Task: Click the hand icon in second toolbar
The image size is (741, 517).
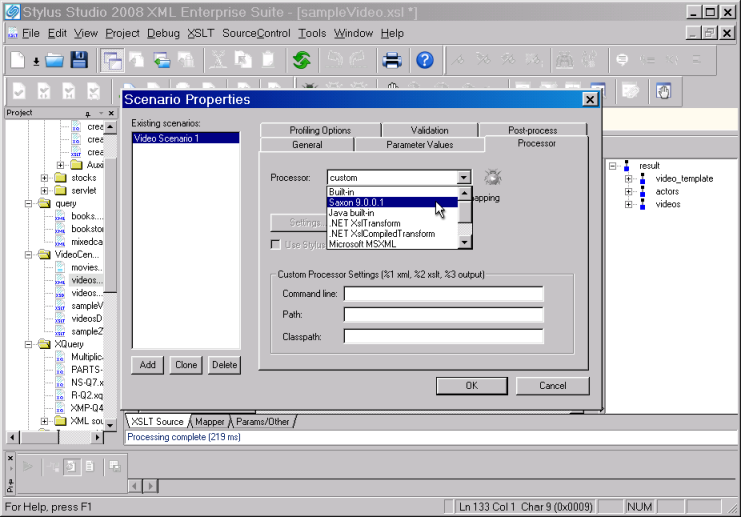Action: point(663,91)
